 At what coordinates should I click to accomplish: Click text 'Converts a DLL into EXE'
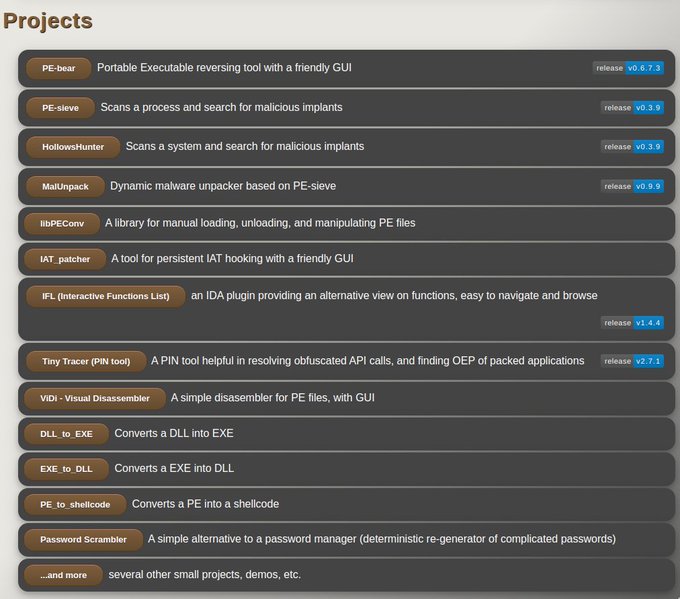[x=174, y=433]
